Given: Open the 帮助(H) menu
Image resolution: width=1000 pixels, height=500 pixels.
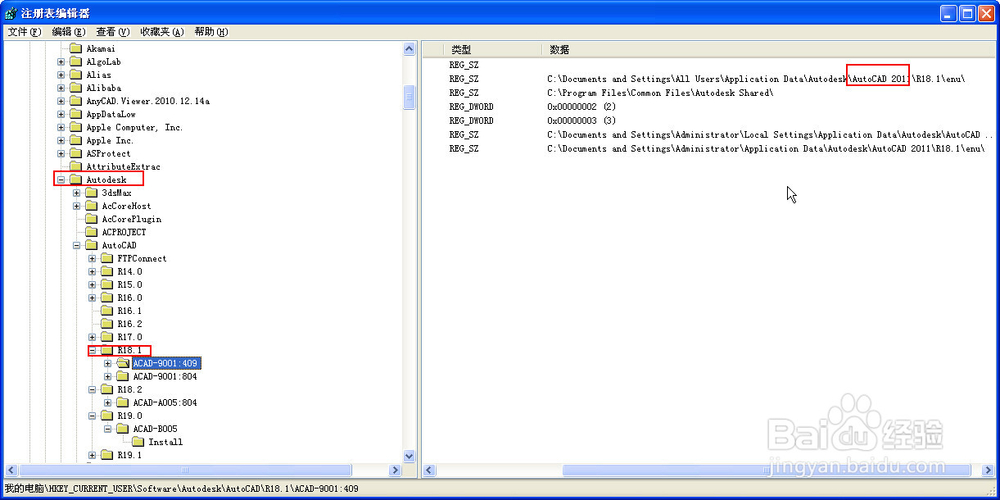Looking at the screenshot, I should click(x=211, y=31).
